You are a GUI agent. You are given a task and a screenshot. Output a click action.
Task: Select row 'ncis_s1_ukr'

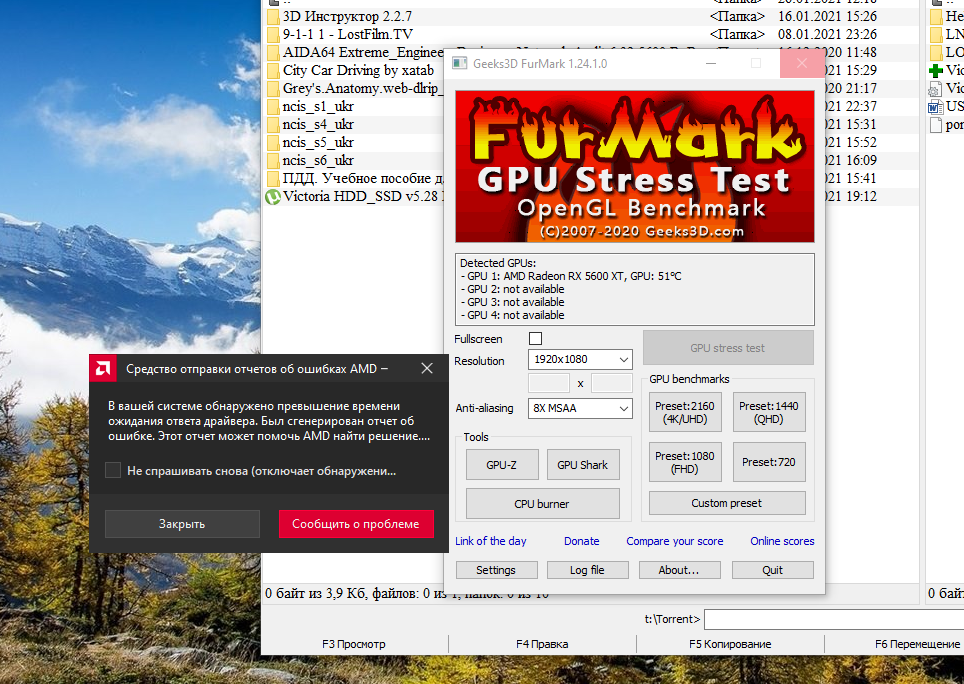pyautogui.click(x=354, y=107)
